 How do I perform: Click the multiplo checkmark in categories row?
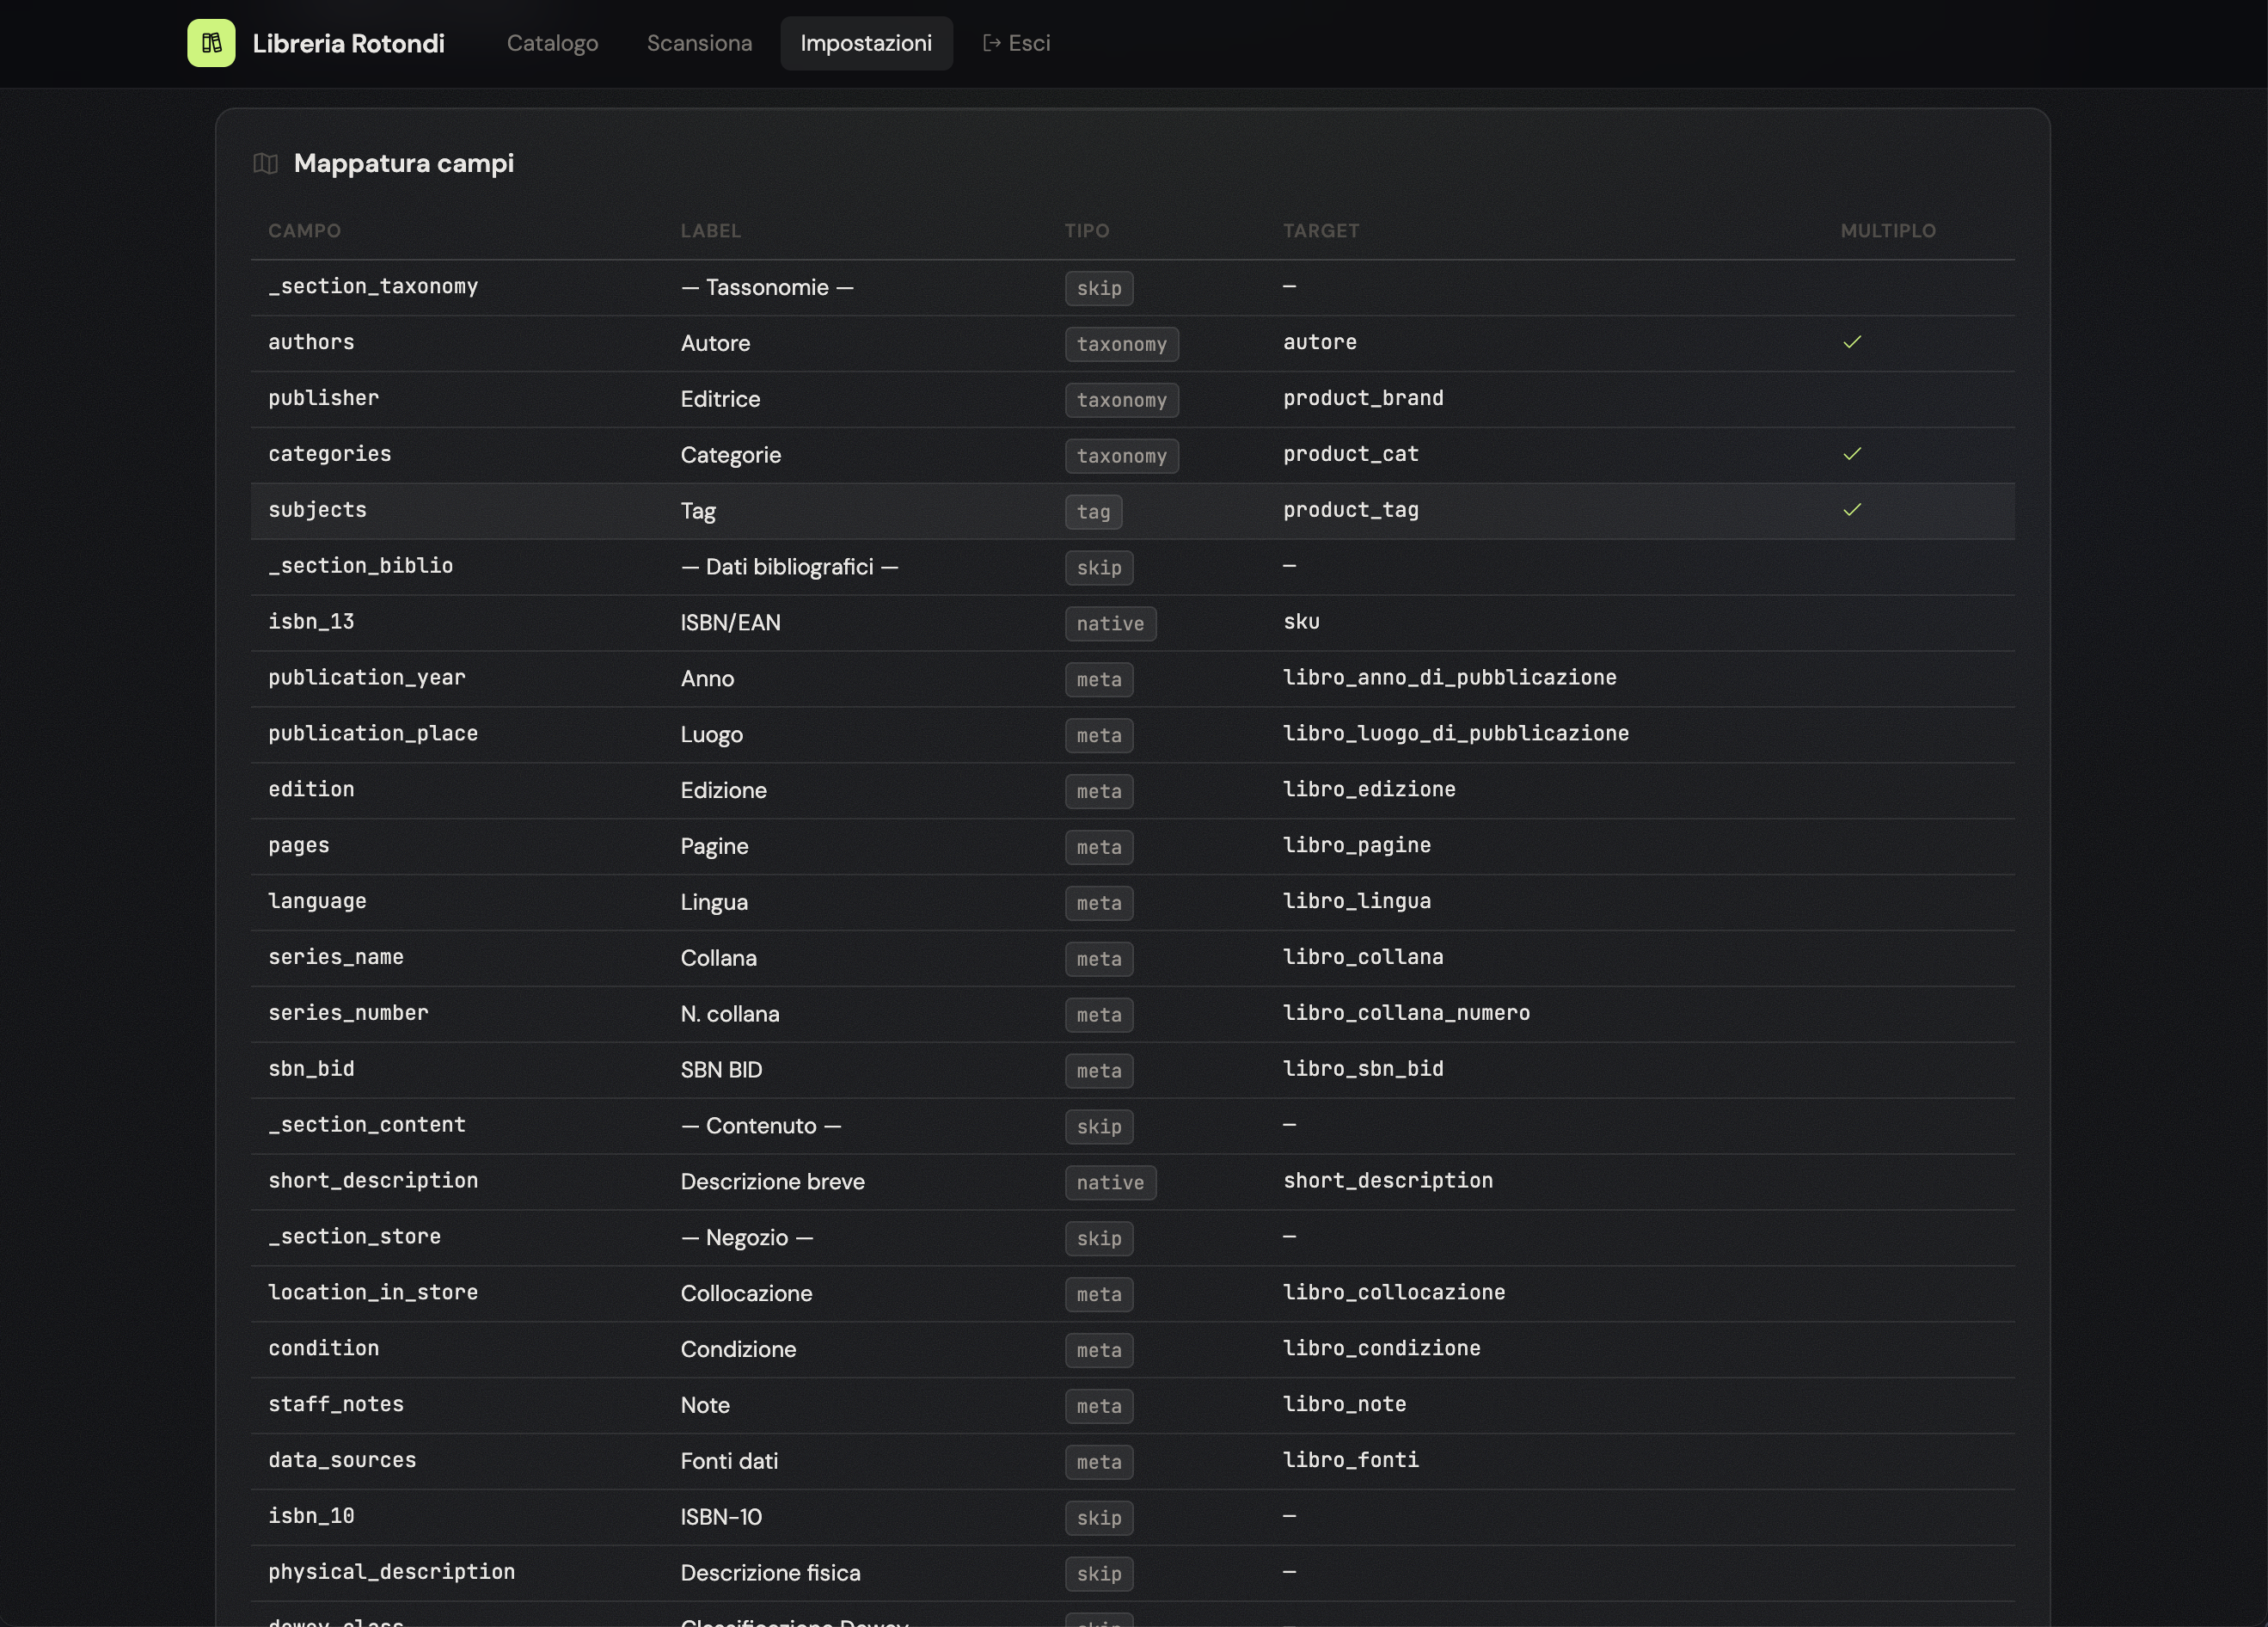pos(1851,454)
